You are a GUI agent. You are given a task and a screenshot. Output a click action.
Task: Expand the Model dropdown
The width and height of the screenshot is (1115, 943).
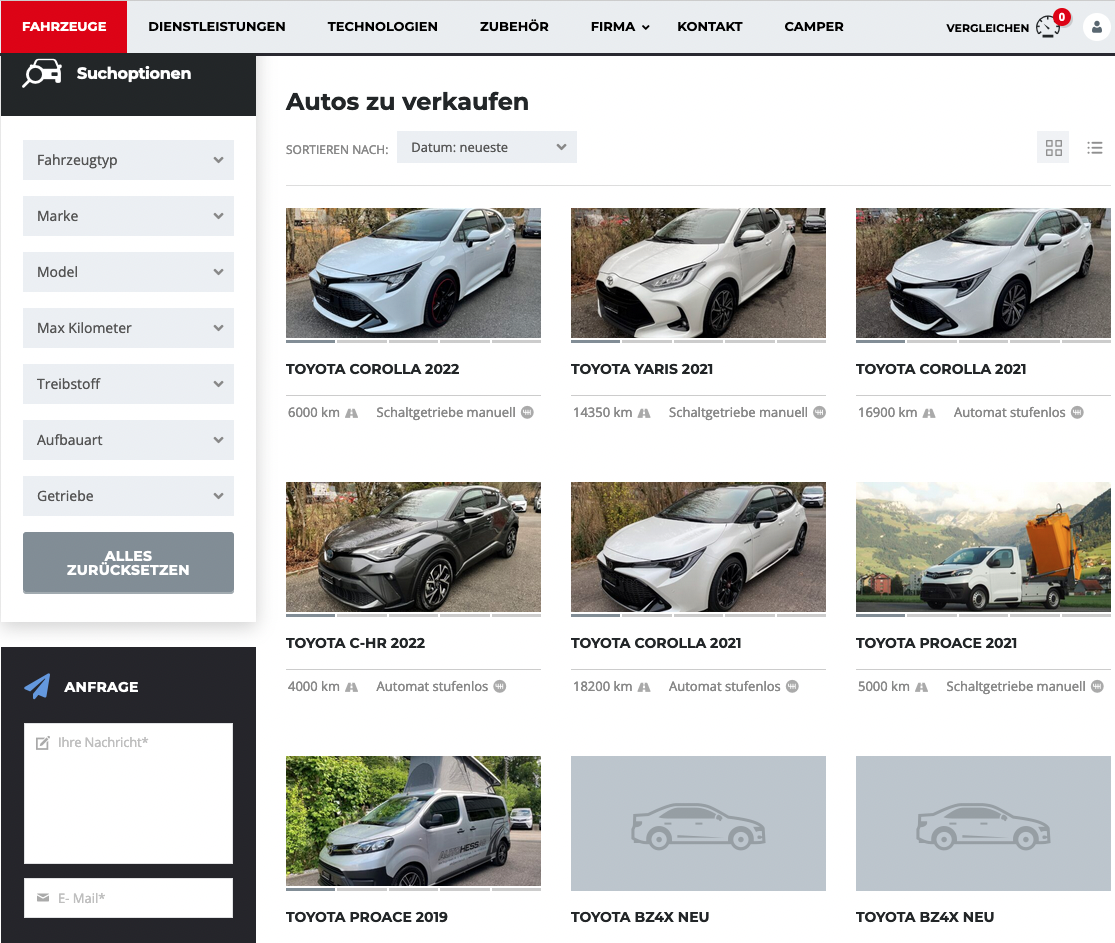(128, 272)
